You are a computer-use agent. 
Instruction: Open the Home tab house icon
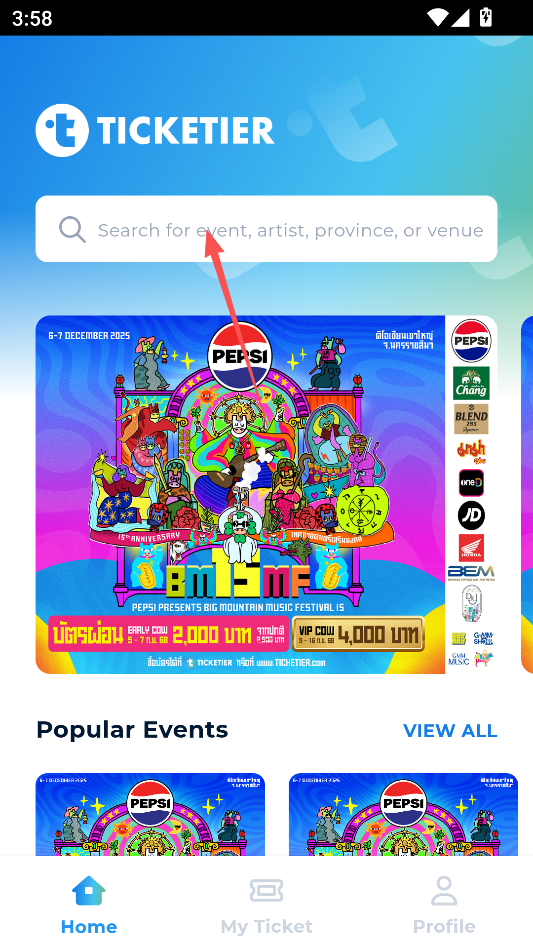(x=89, y=891)
